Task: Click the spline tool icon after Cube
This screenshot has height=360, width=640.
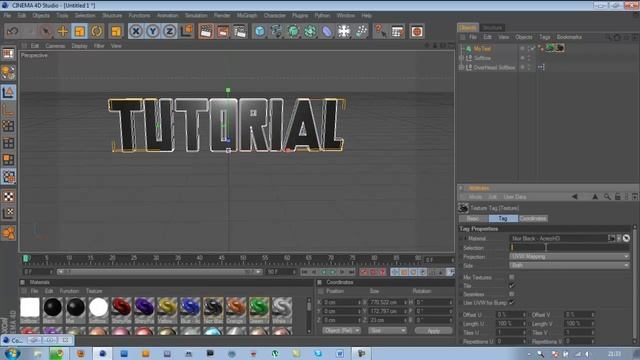Action: click(276, 31)
